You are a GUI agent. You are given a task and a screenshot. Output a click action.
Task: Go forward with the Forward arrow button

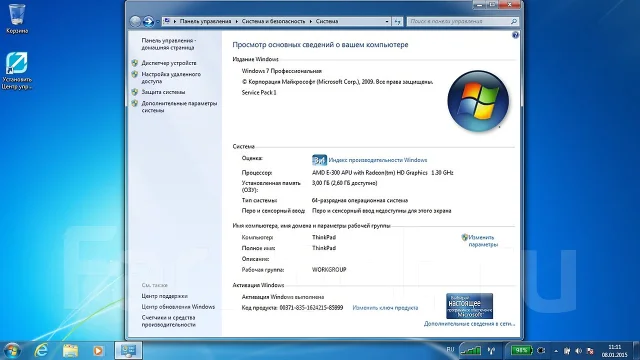[x=148, y=21]
